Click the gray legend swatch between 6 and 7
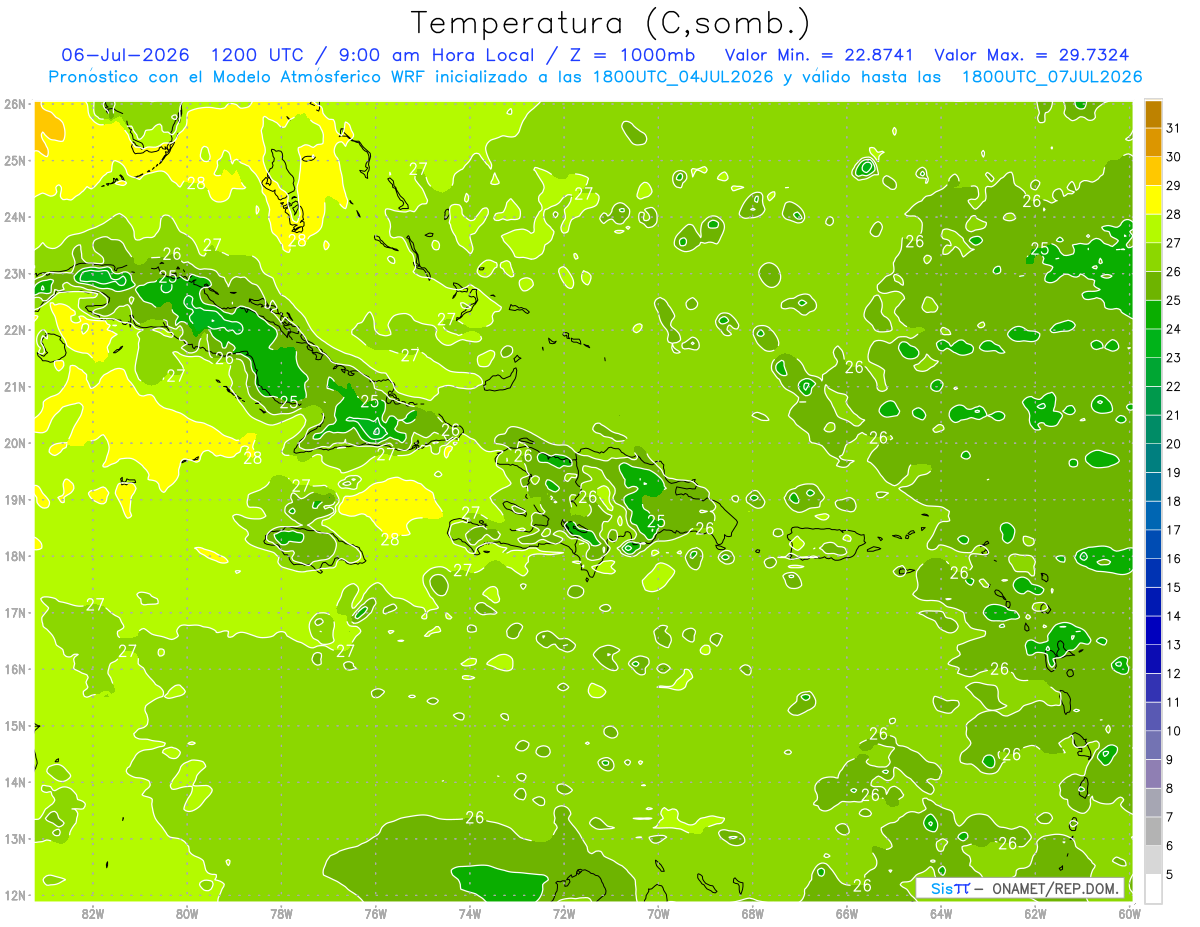Image resolution: width=1200 pixels, height=927 pixels. (1153, 831)
